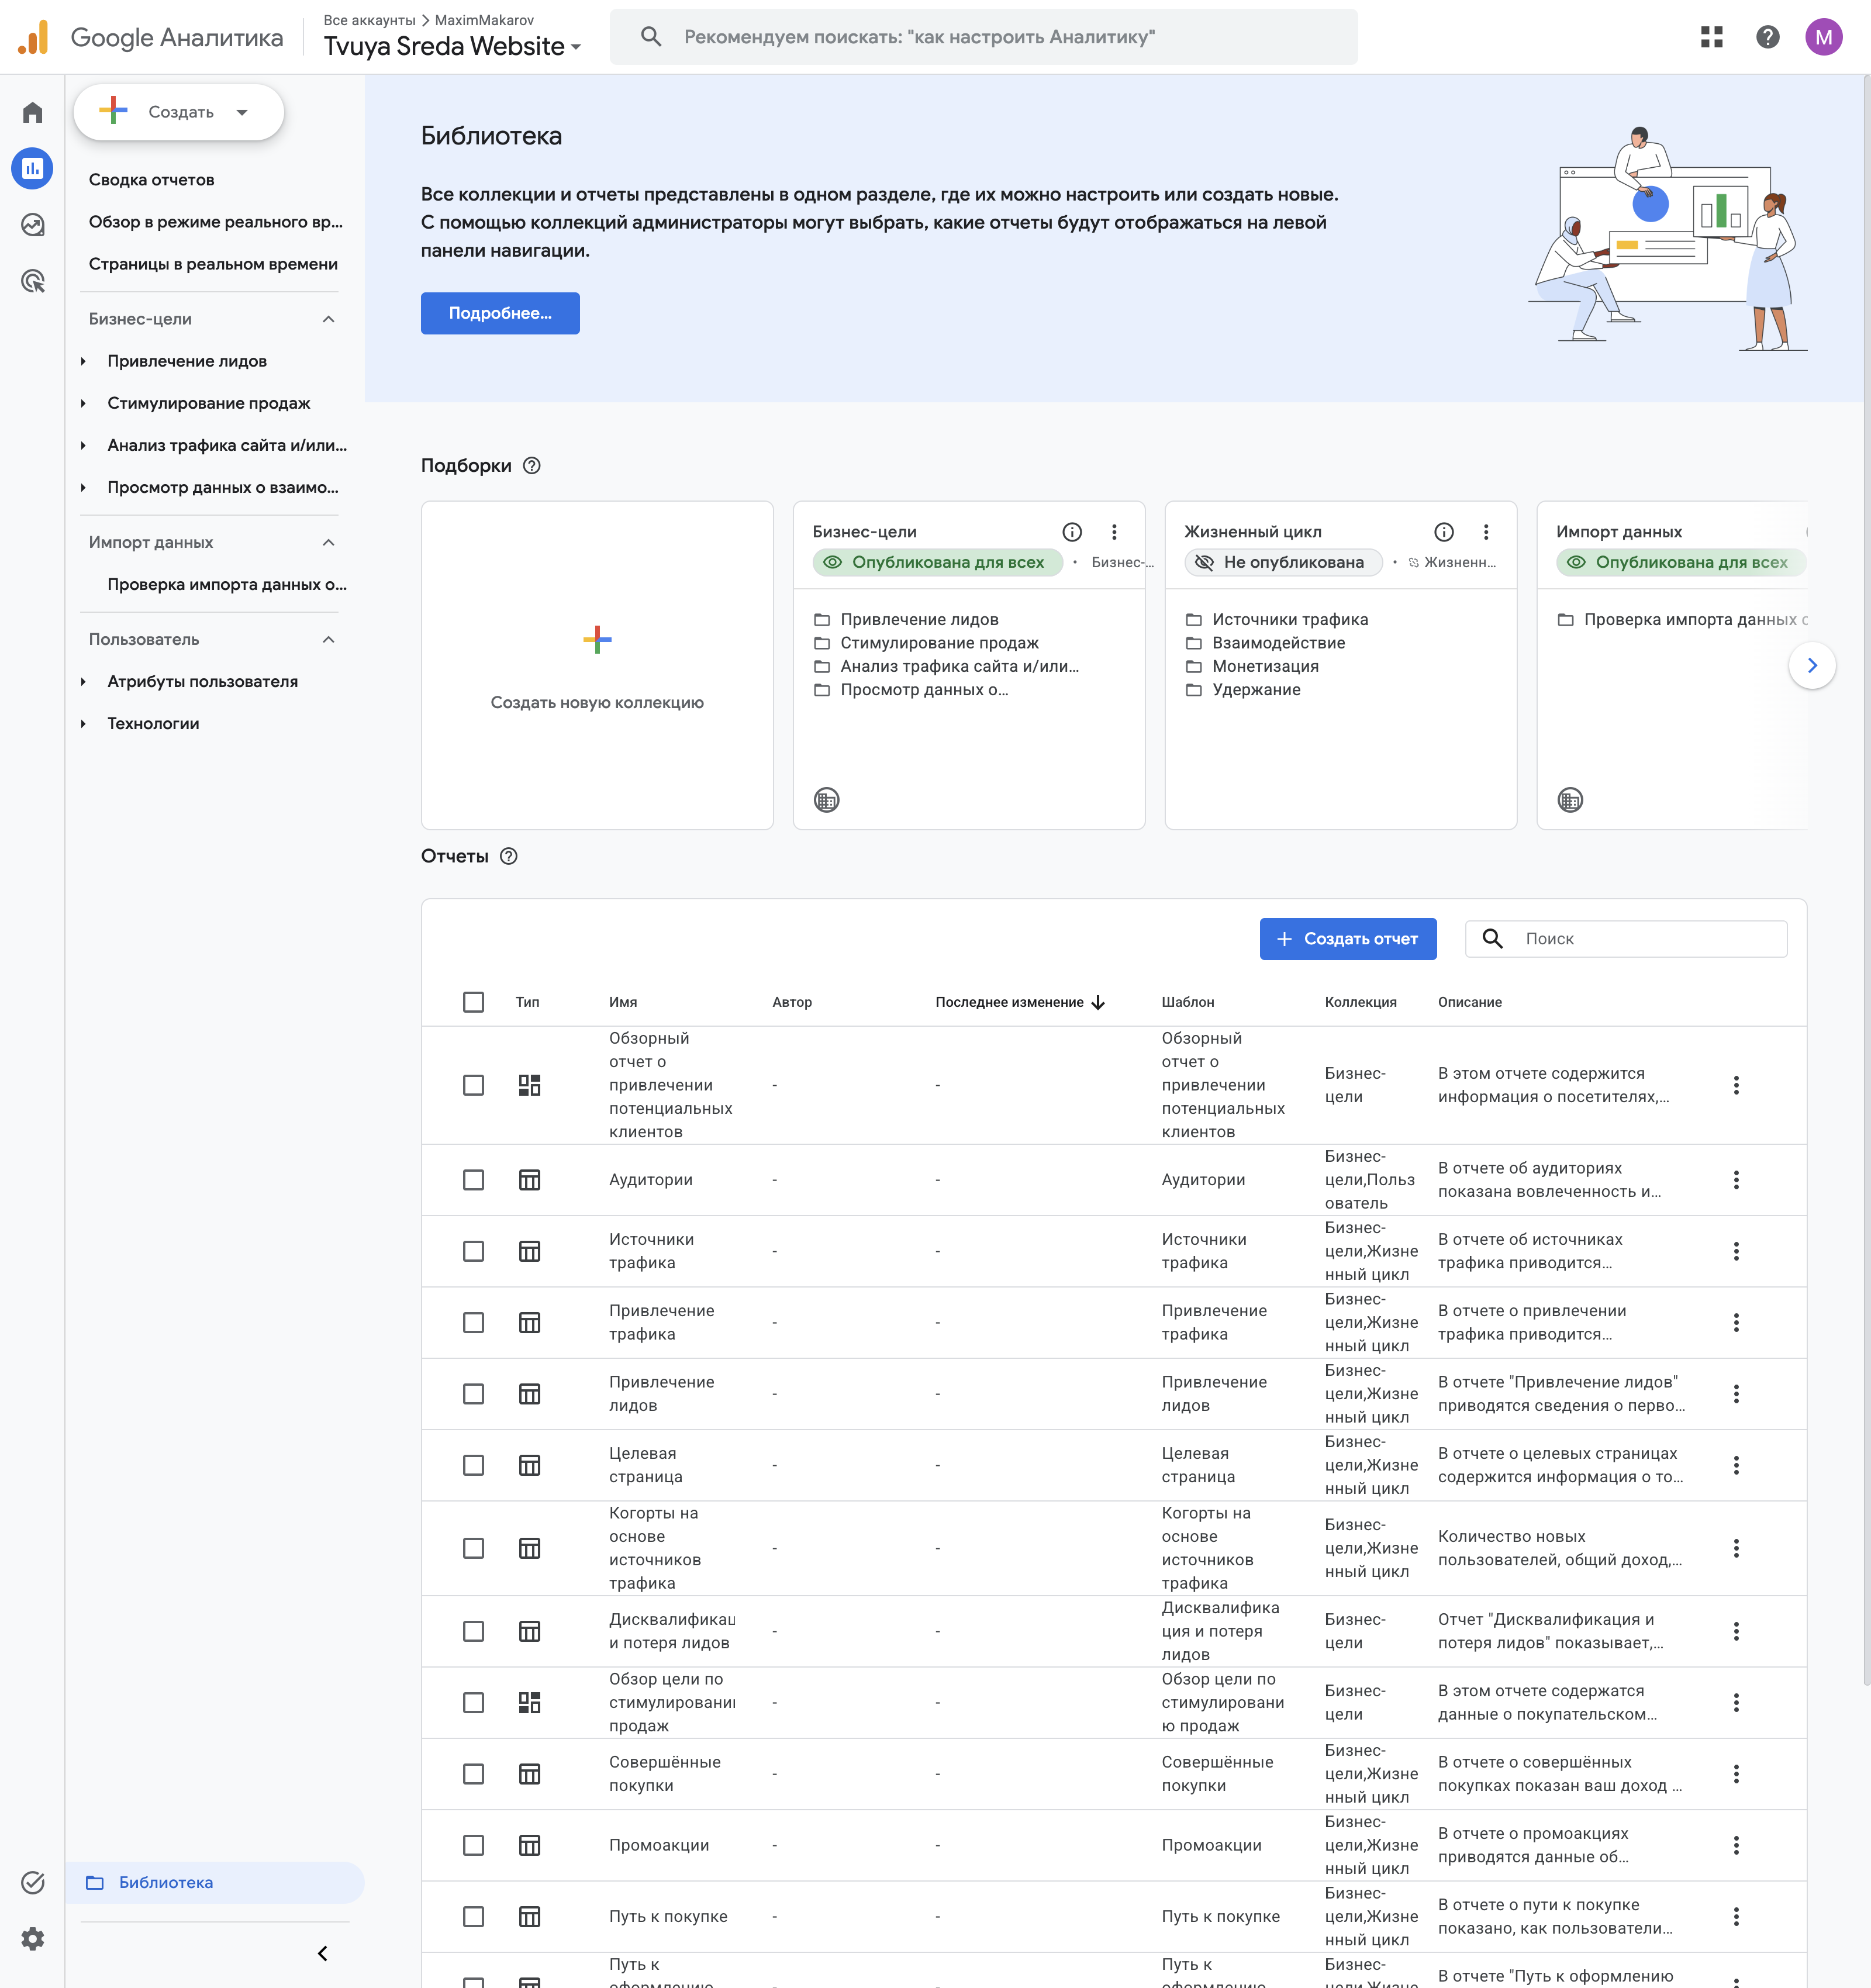Check the Аудитории report checkbox

[473, 1180]
